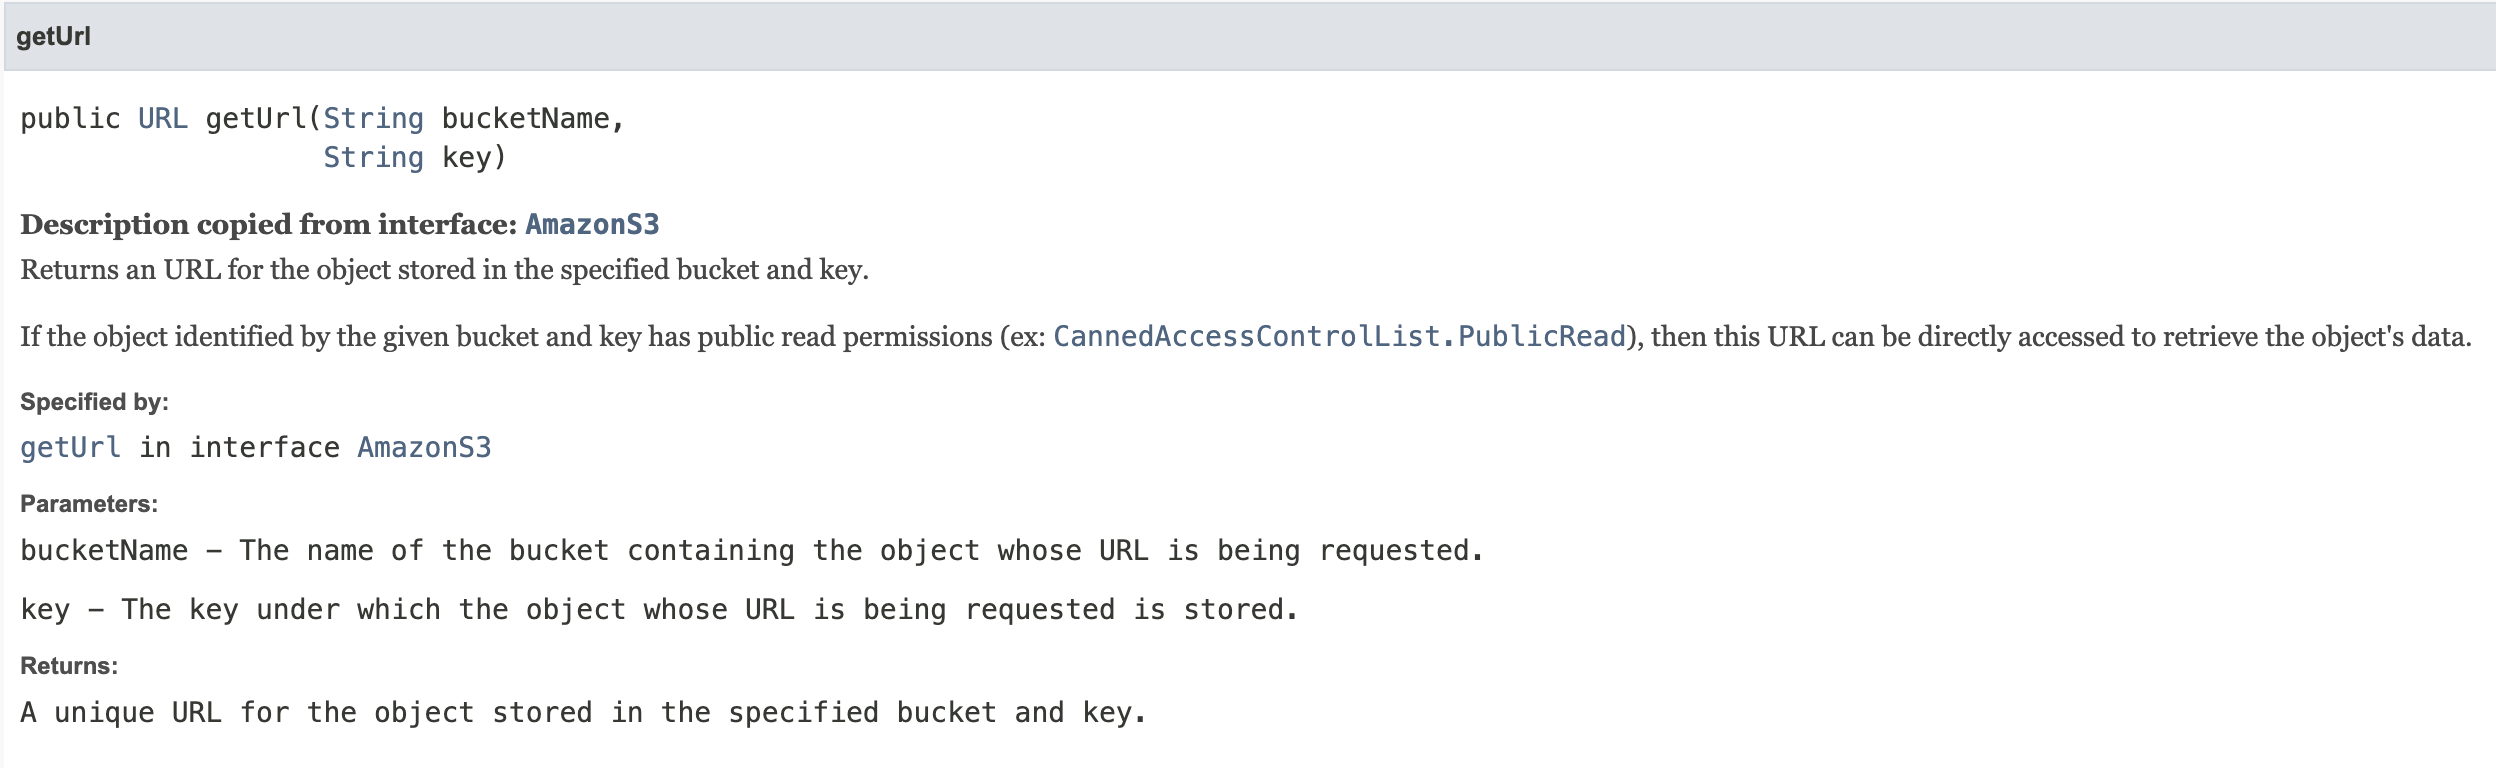
Task: Click the 'A unique URL' return description
Action: tap(583, 712)
